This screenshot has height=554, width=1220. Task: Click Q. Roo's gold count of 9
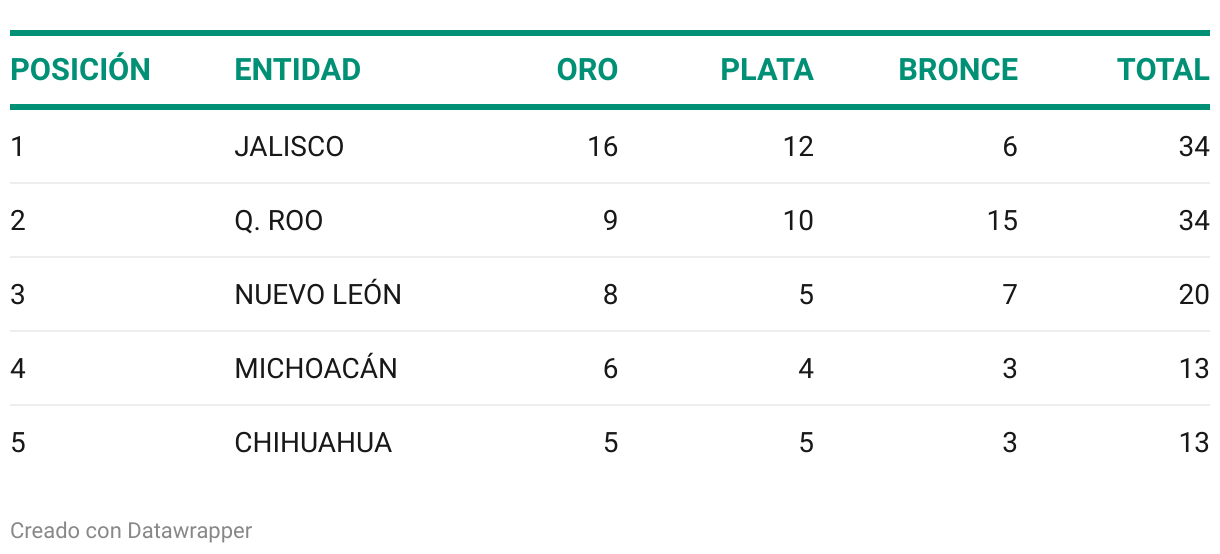point(610,221)
